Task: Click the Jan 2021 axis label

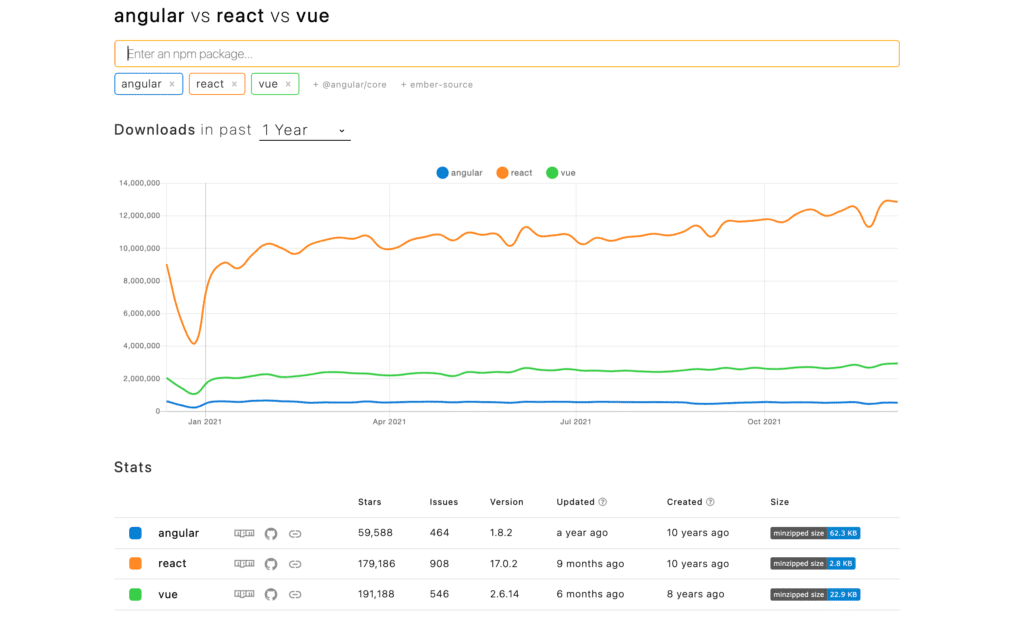Action: point(205,422)
